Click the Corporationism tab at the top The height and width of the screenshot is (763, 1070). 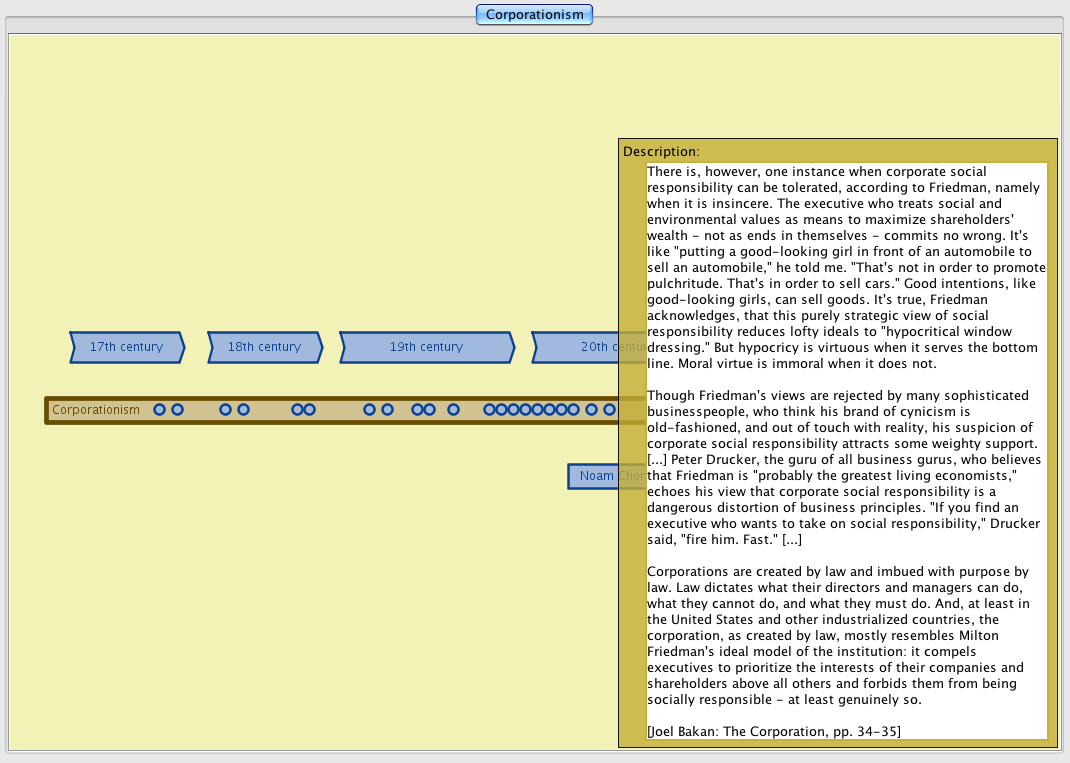(x=534, y=15)
